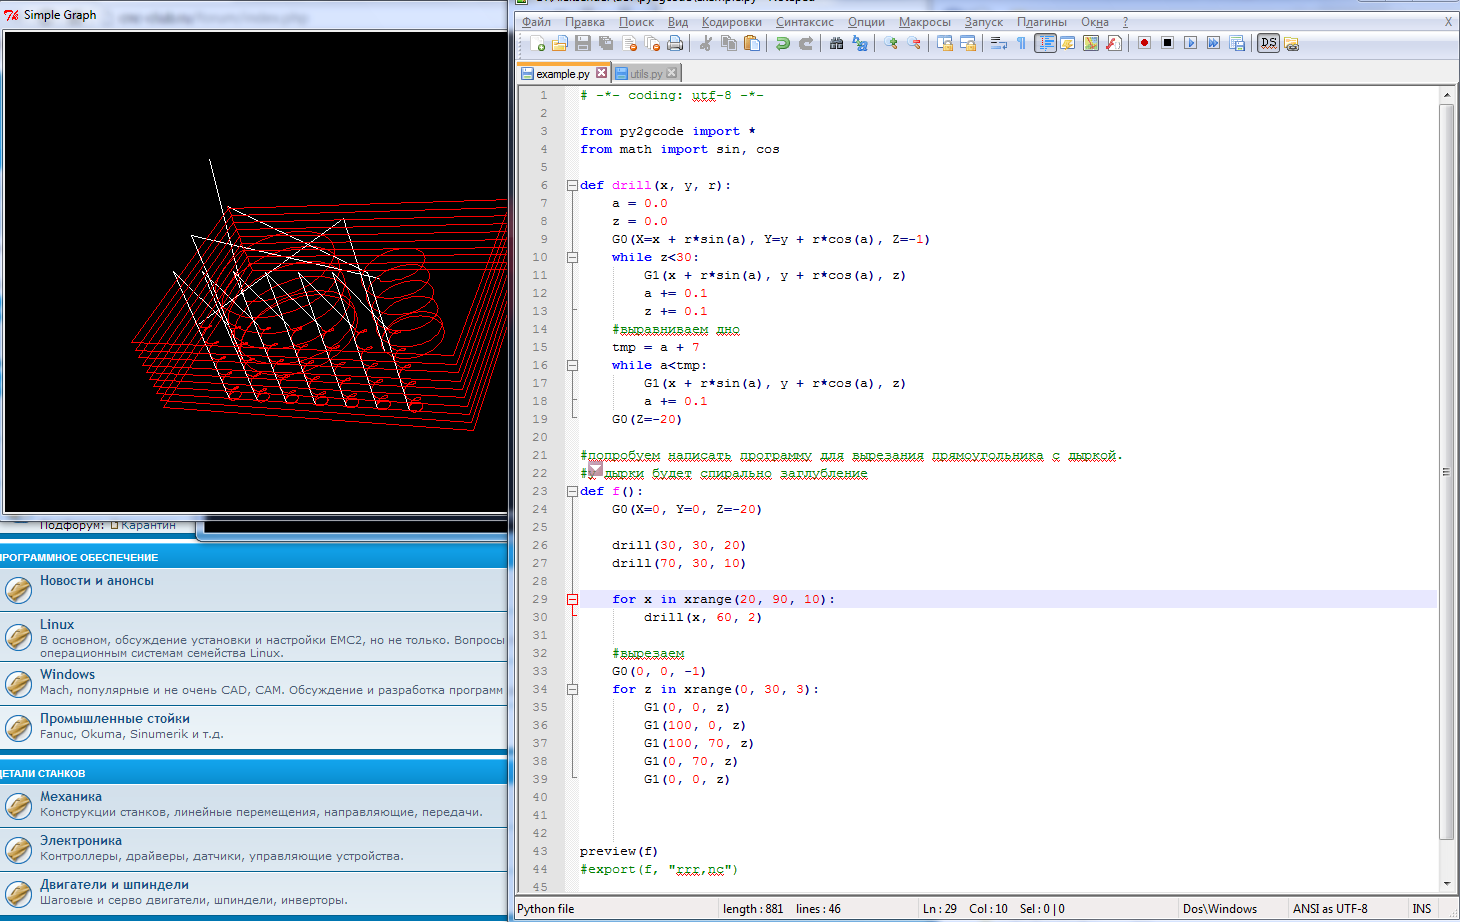Collapse the def f() fold at line 23
The image size is (1460, 922).
tap(572, 491)
